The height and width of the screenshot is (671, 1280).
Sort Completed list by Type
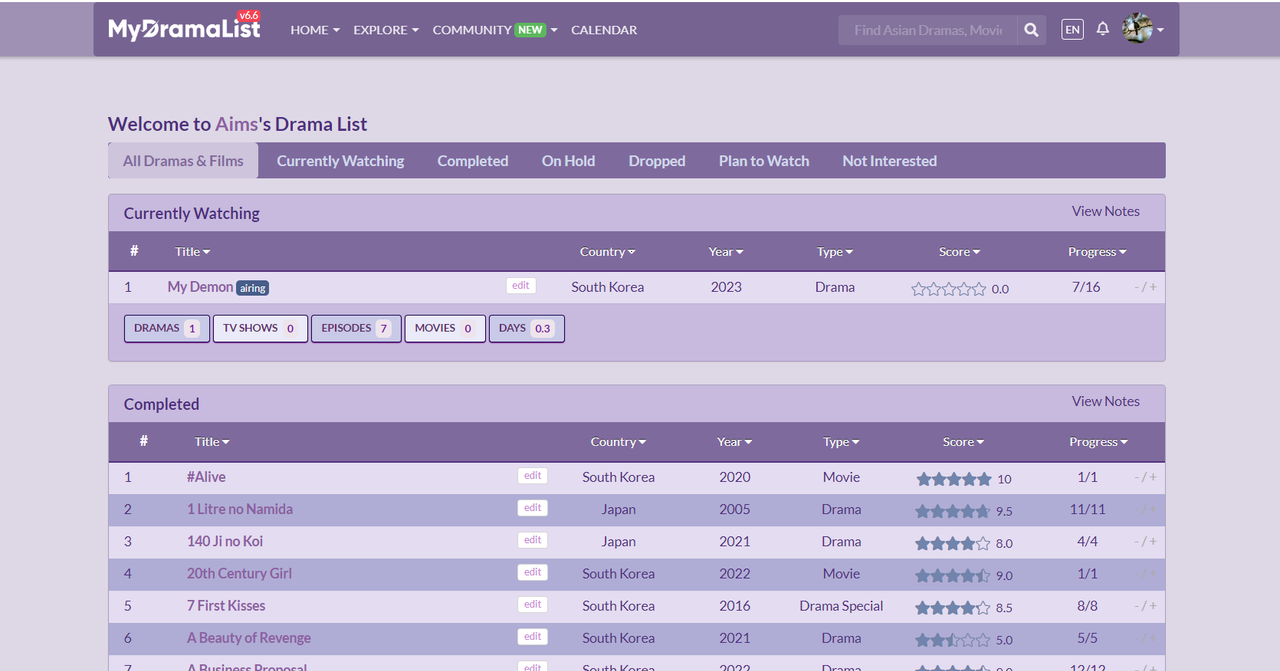pos(841,442)
